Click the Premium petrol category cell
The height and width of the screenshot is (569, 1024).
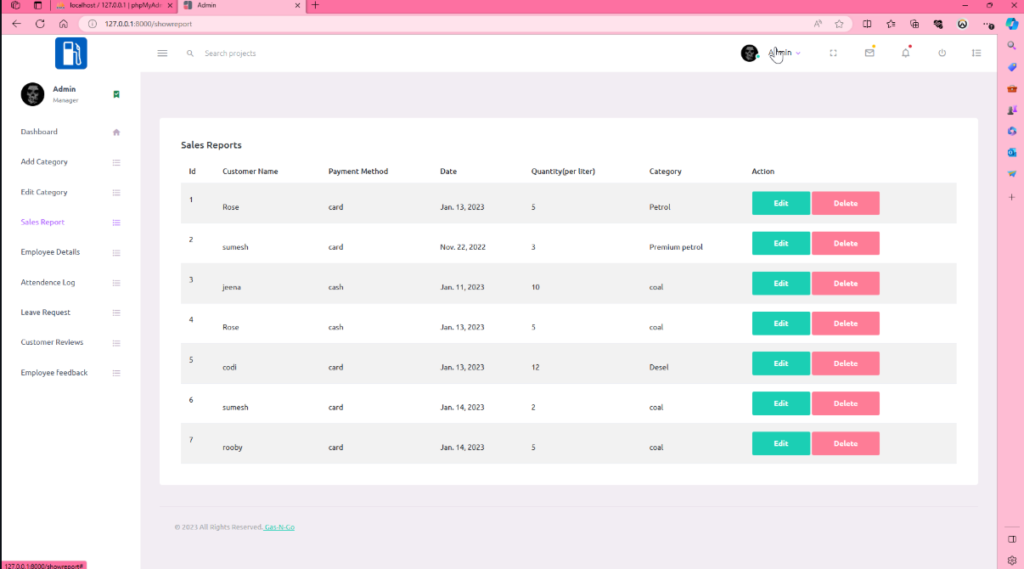tap(676, 247)
